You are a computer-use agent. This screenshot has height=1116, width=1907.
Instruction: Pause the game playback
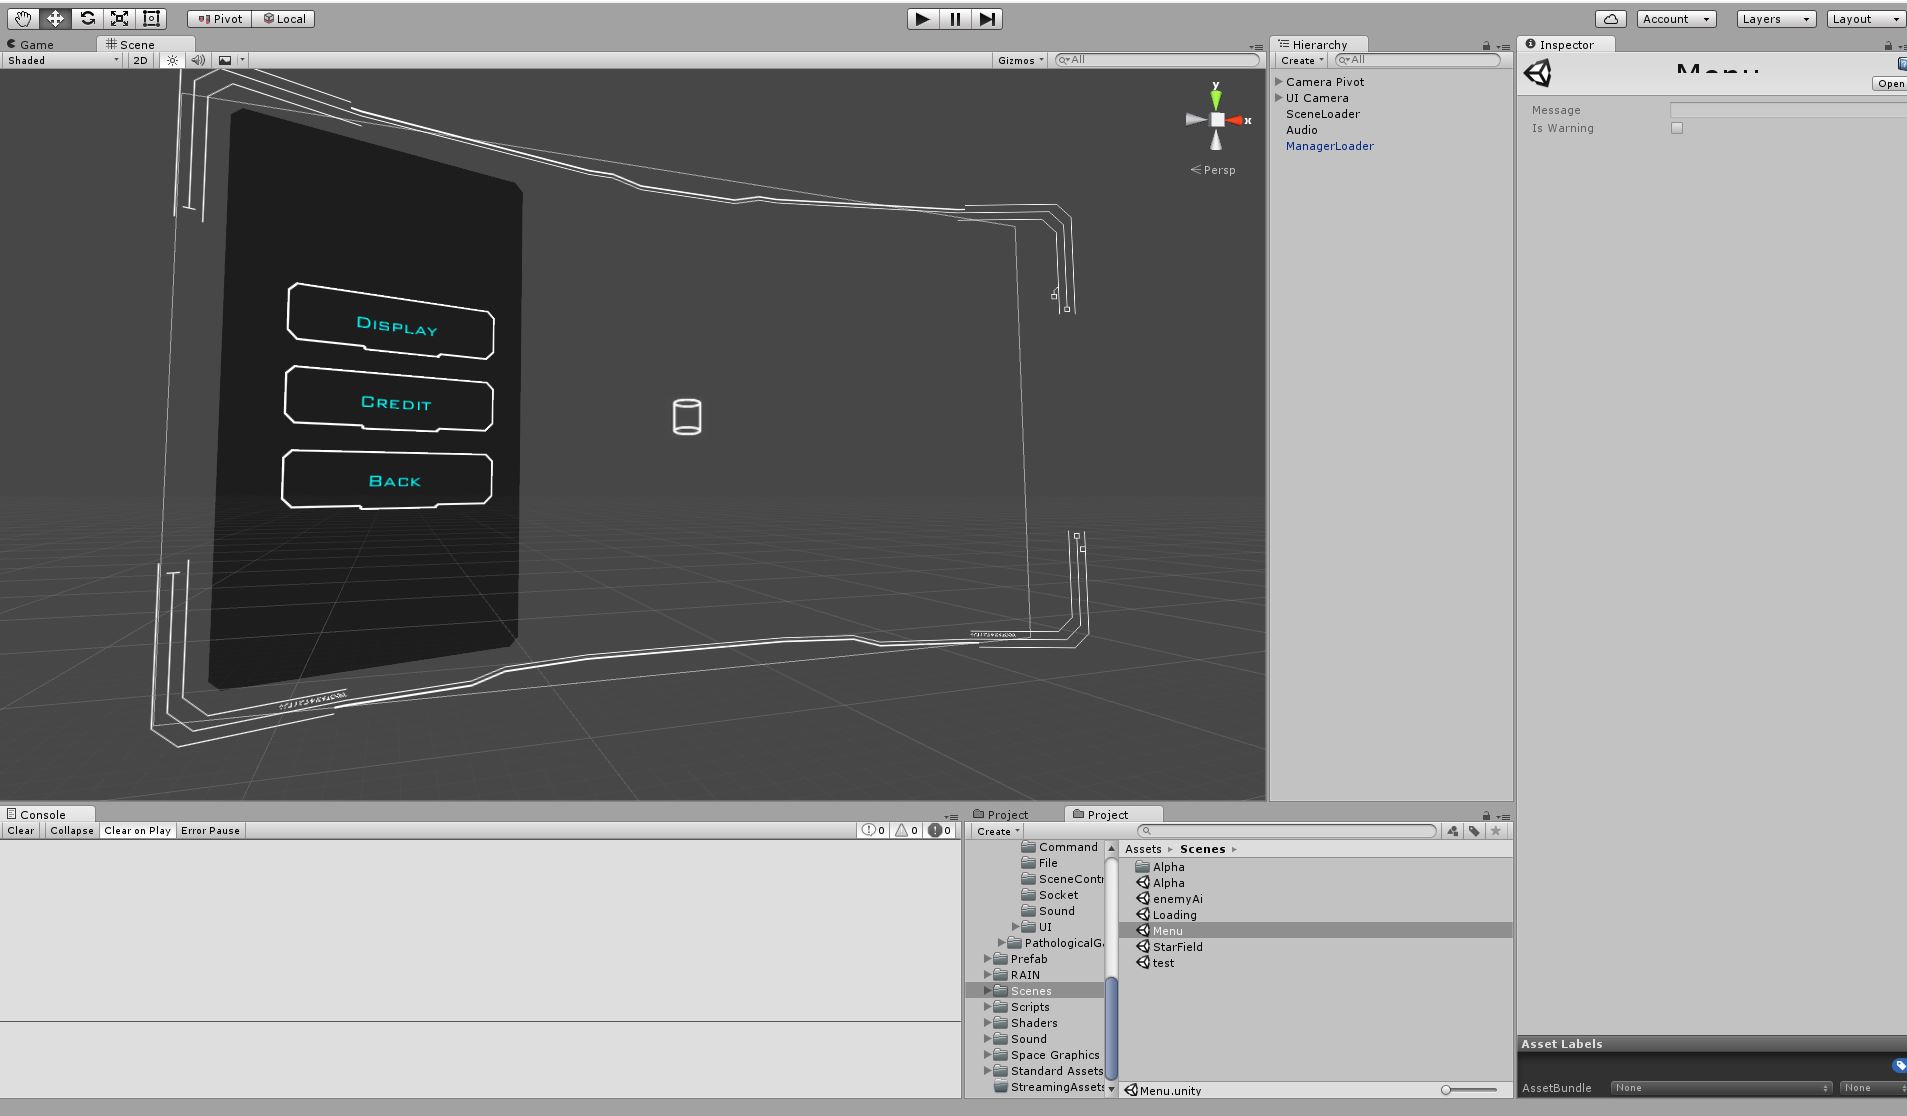[x=955, y=18]
